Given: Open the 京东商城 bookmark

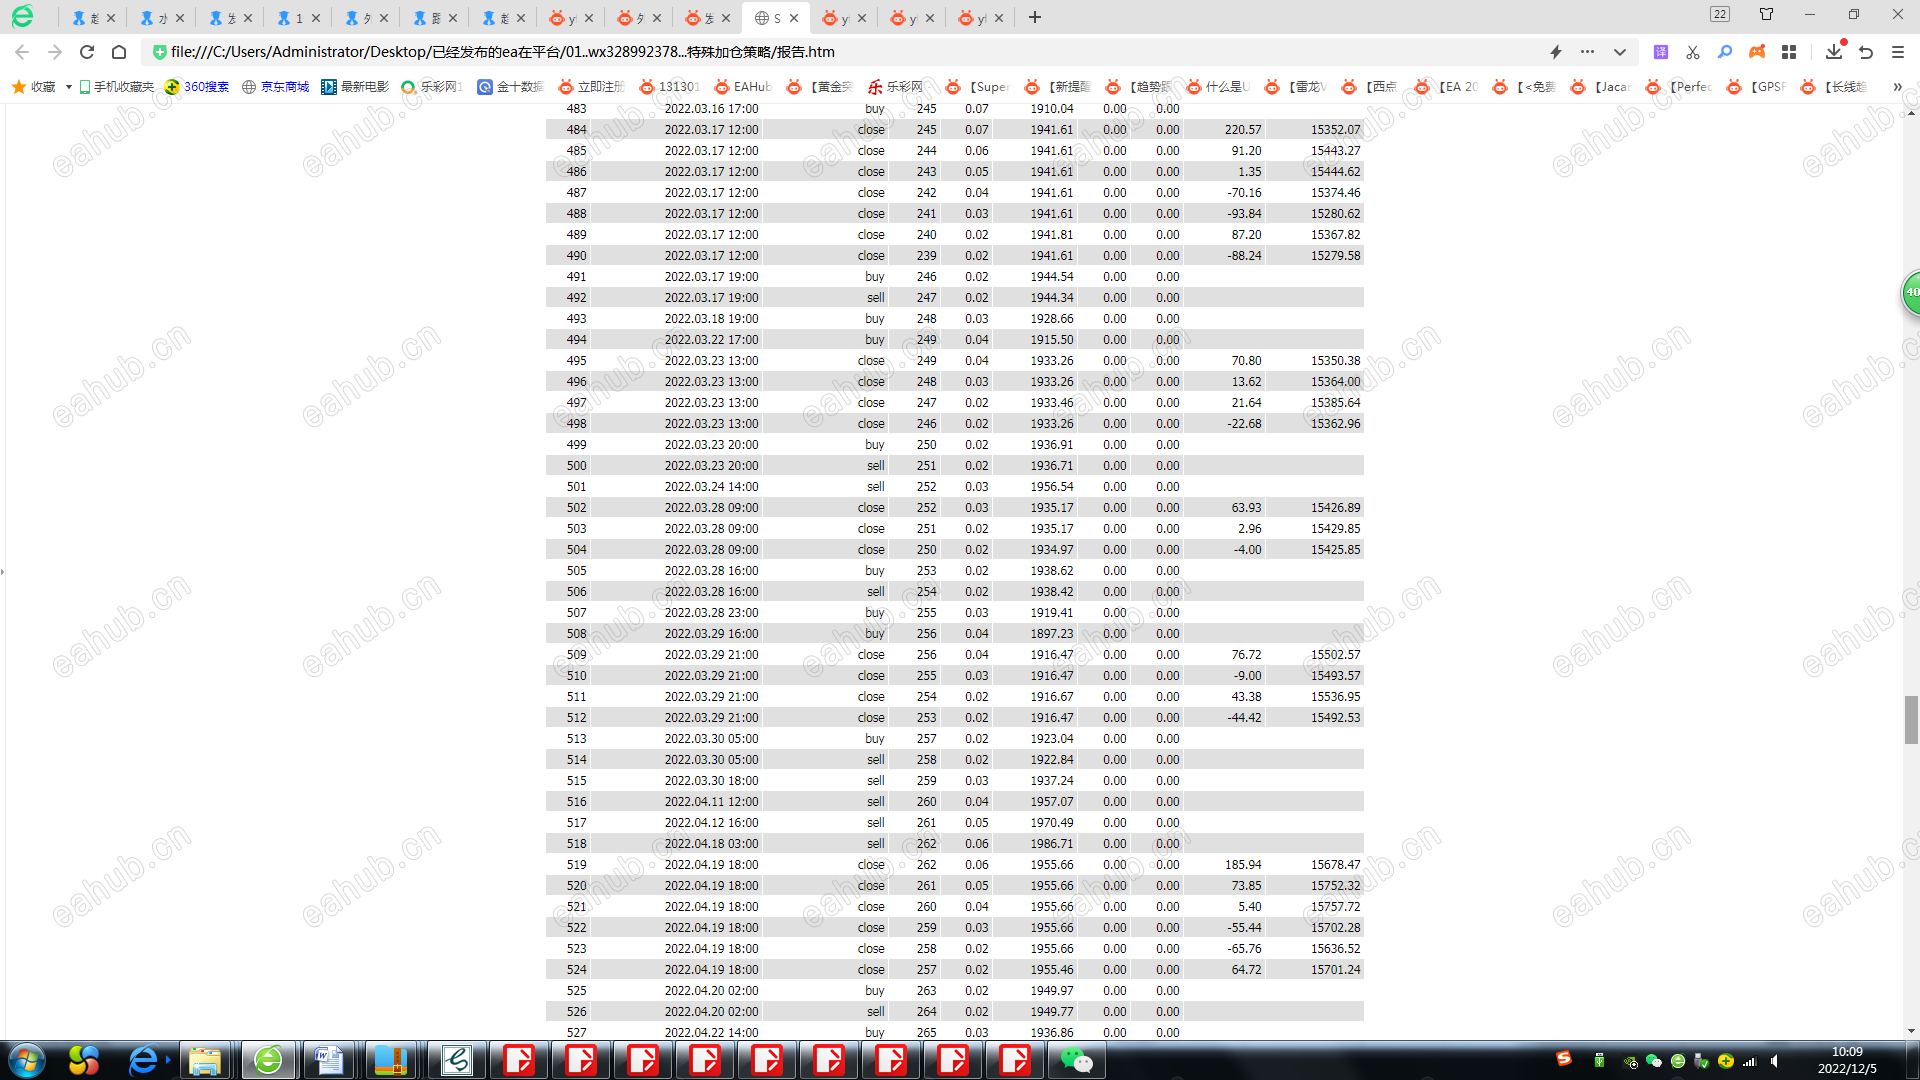Looking at the screenshot, I should tap(276, 87).
